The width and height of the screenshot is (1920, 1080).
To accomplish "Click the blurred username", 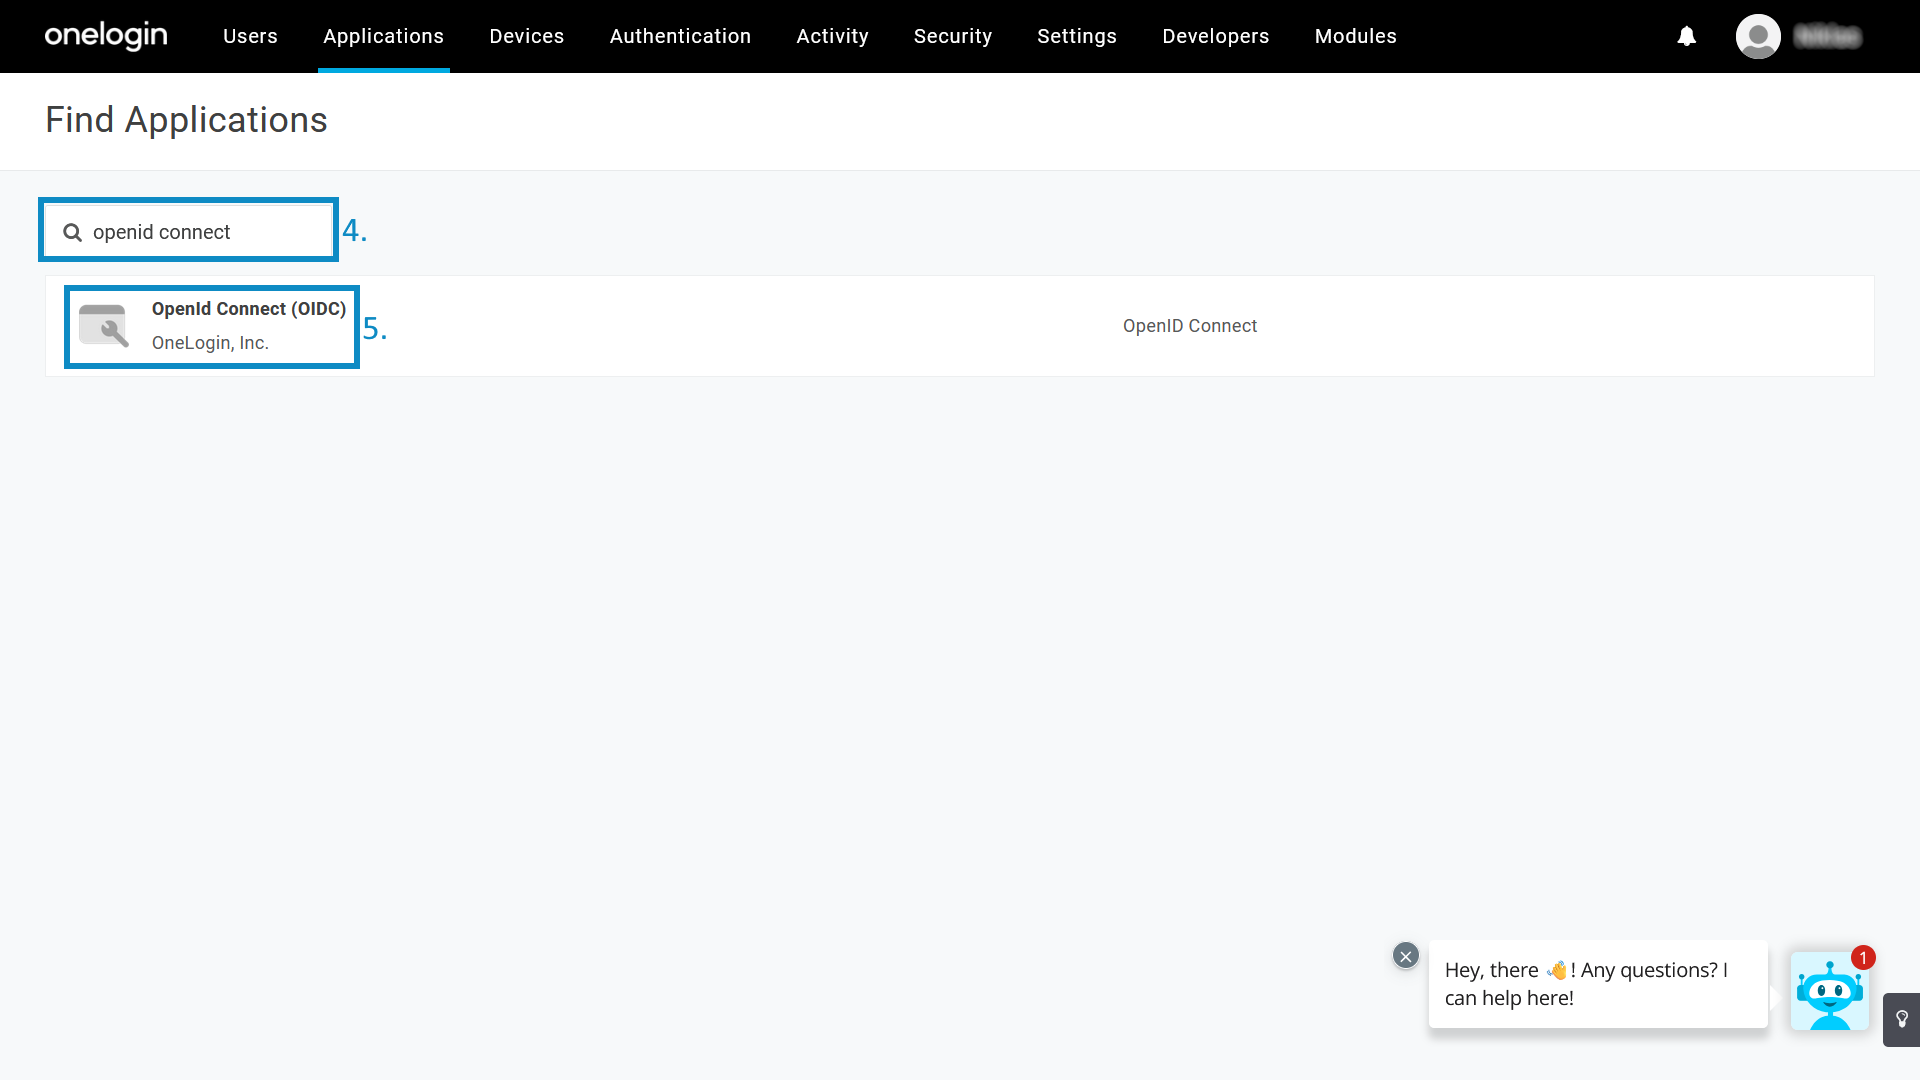I will coord(1828,37).
